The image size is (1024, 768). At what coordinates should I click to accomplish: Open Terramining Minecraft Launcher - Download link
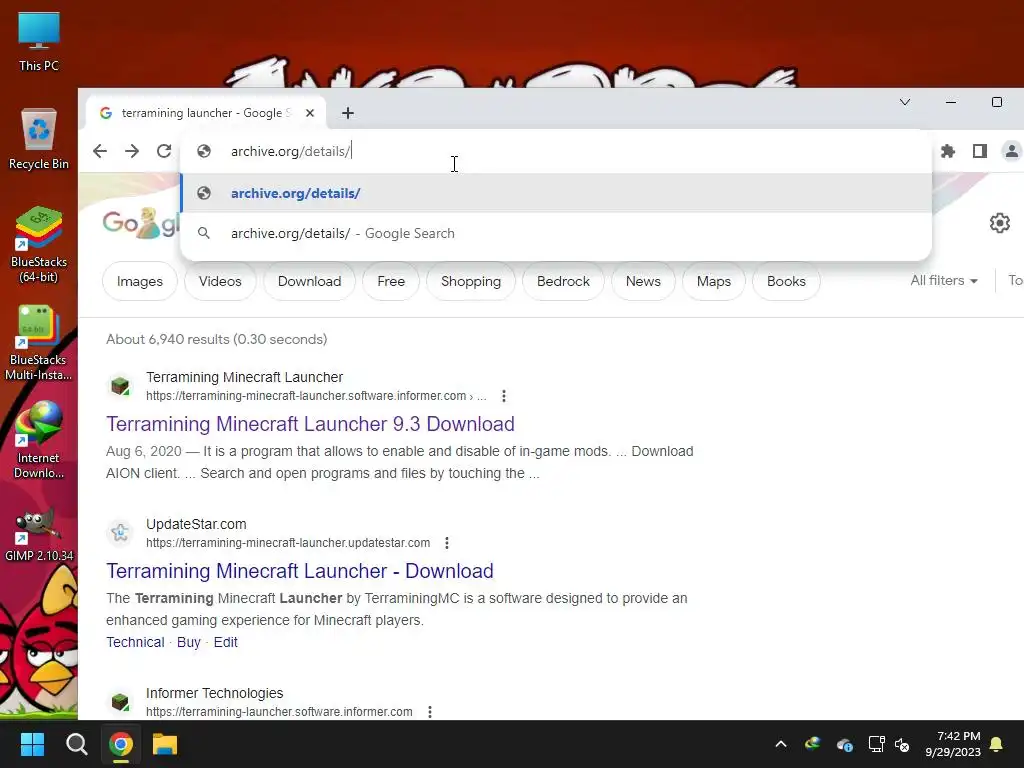pyautogui.click(x=300, y=571)
